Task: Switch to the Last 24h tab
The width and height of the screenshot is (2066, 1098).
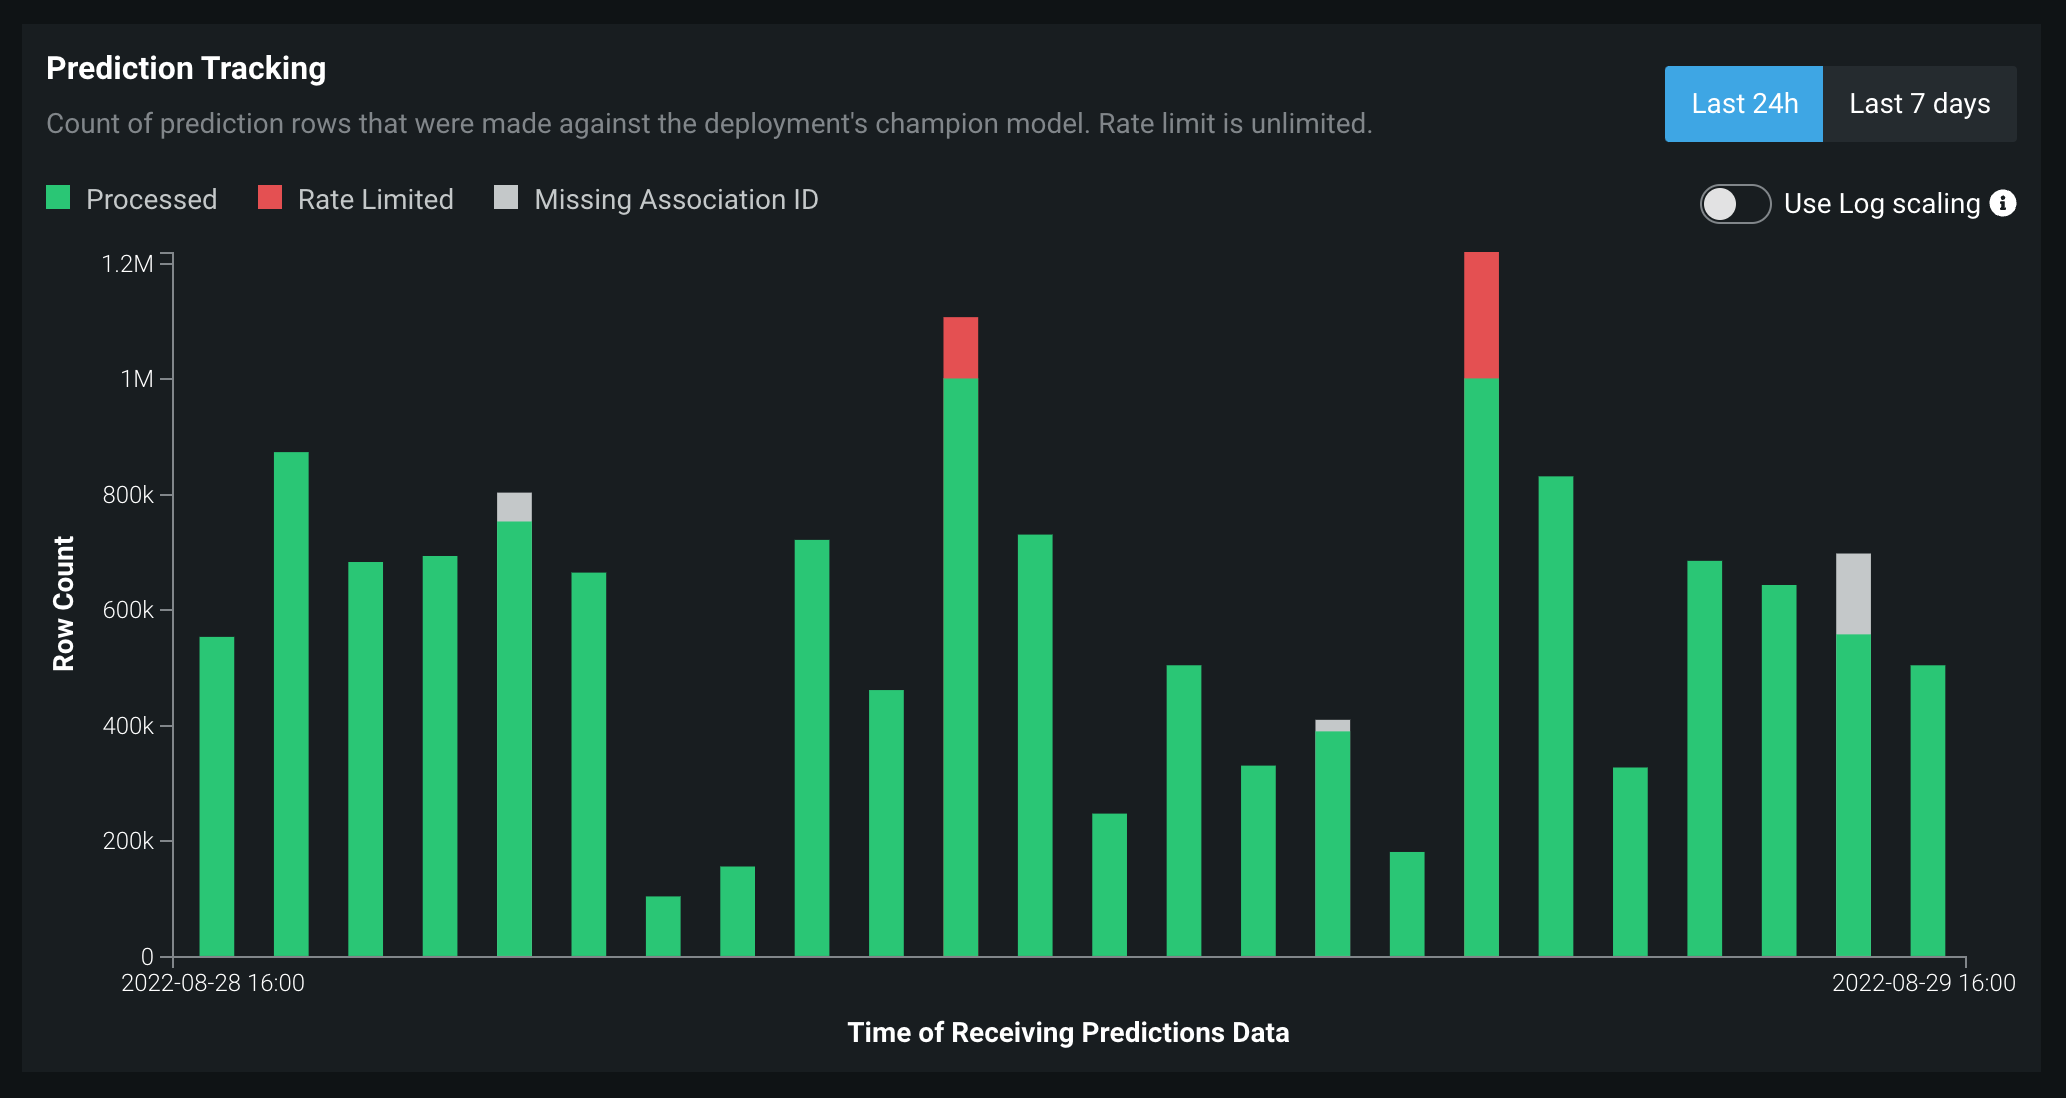Action: [x=1743, y=104]
